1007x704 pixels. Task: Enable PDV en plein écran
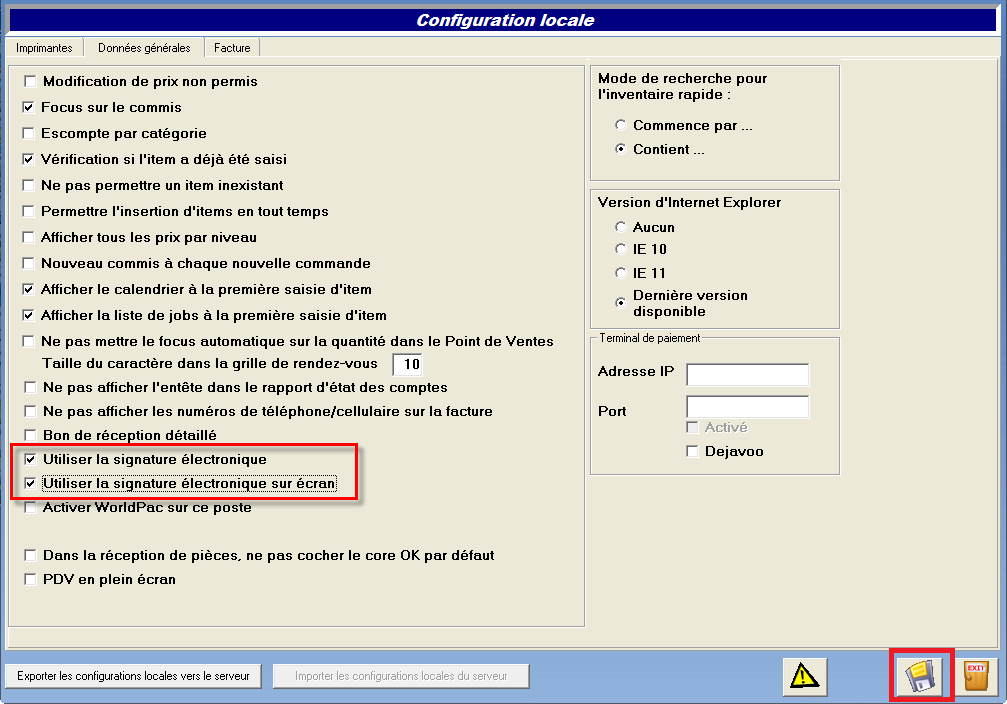(x=30, y=579)
